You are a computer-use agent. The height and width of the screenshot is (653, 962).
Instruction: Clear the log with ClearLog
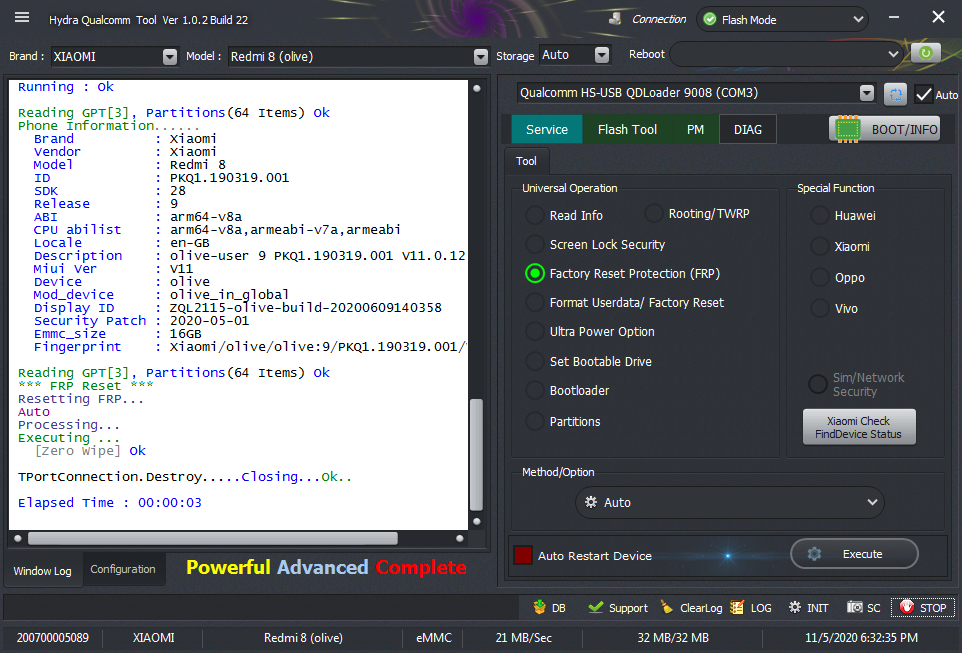tap(691, 608)
